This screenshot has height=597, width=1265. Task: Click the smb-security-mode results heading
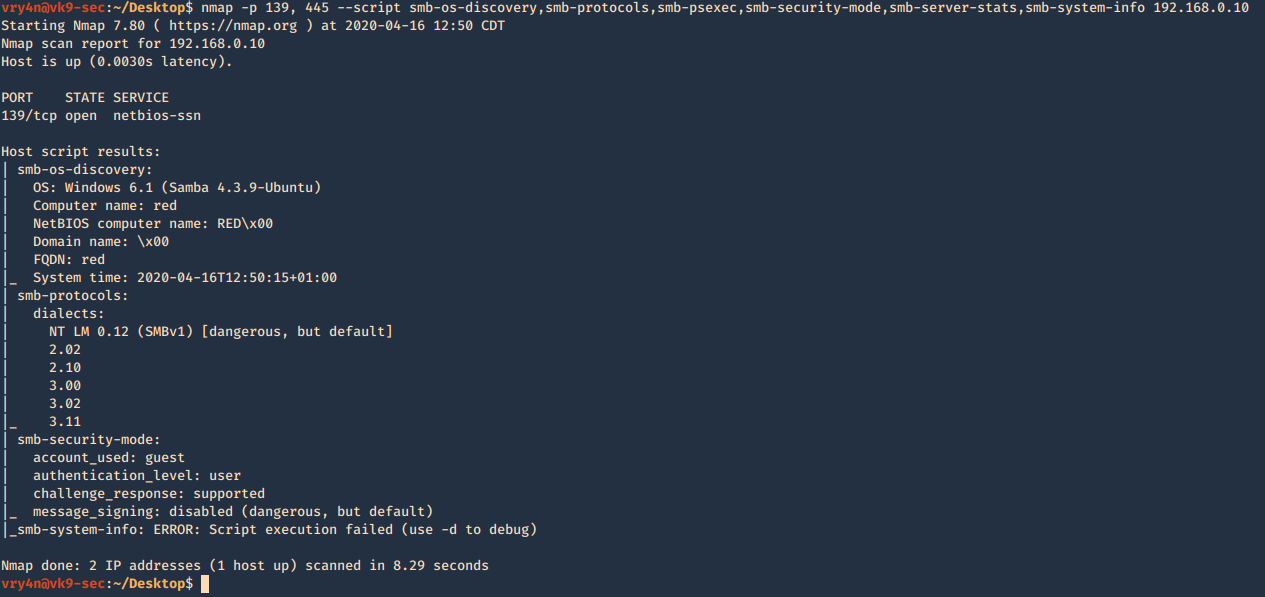point(88,439)
